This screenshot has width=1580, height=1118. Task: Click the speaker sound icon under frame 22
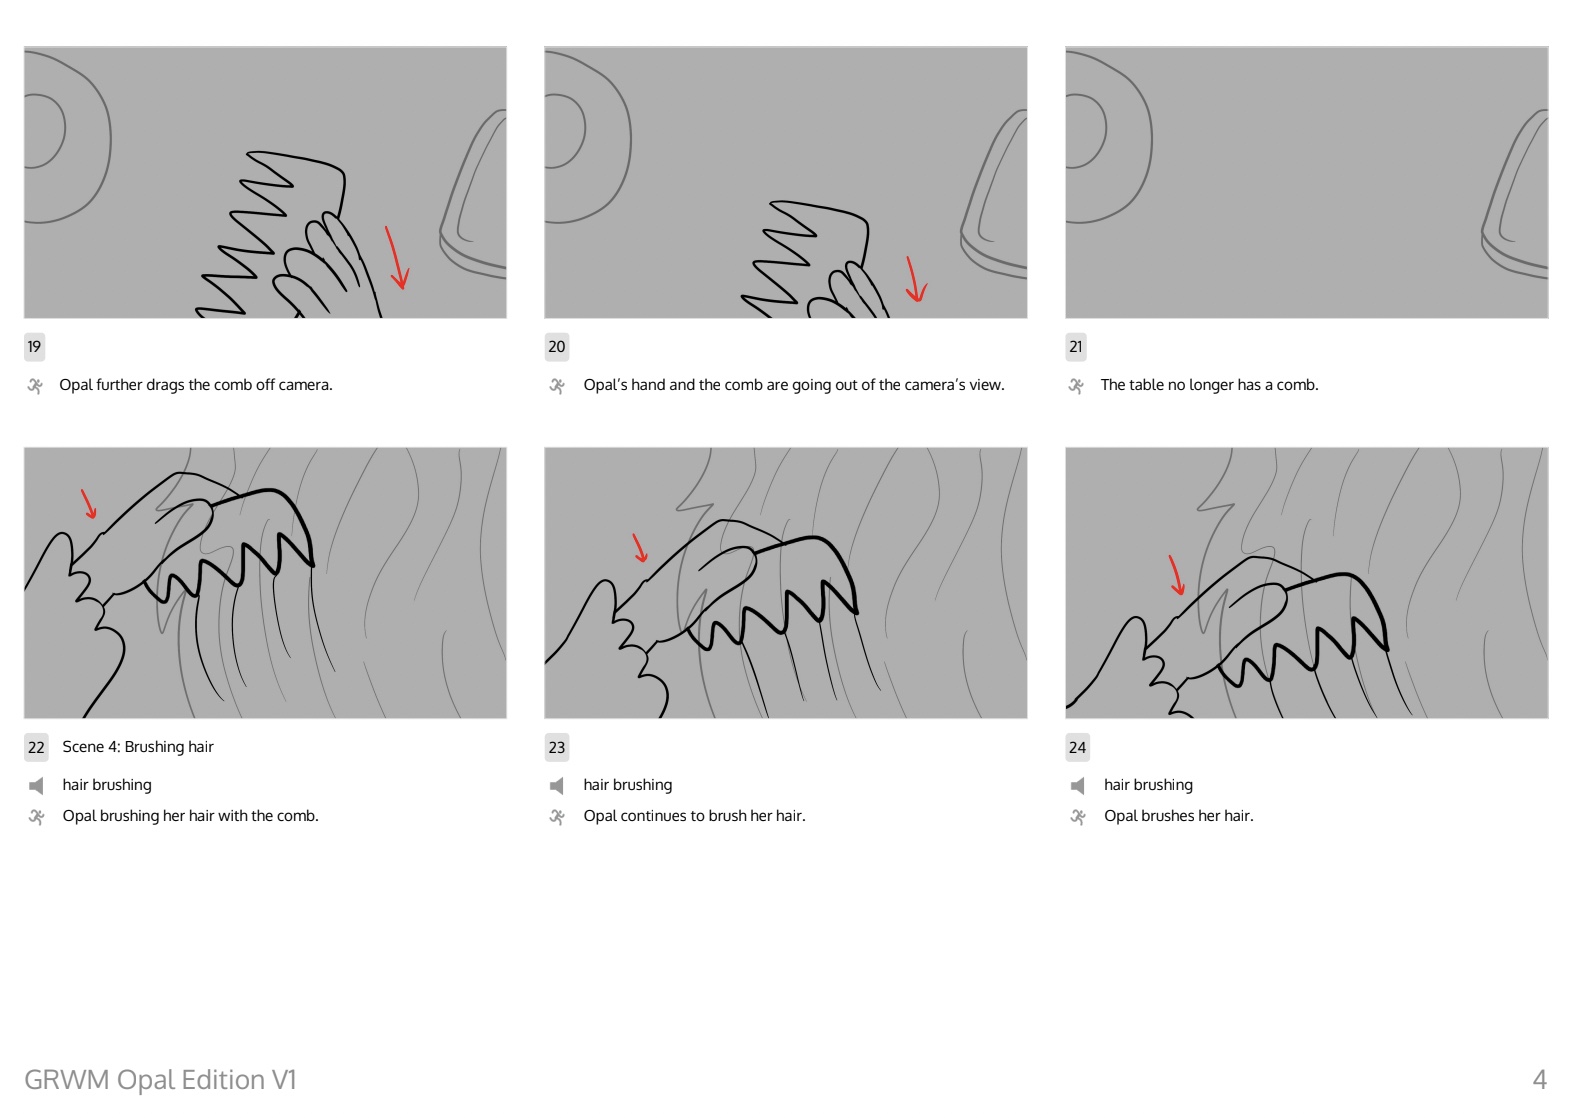(36, 786)
